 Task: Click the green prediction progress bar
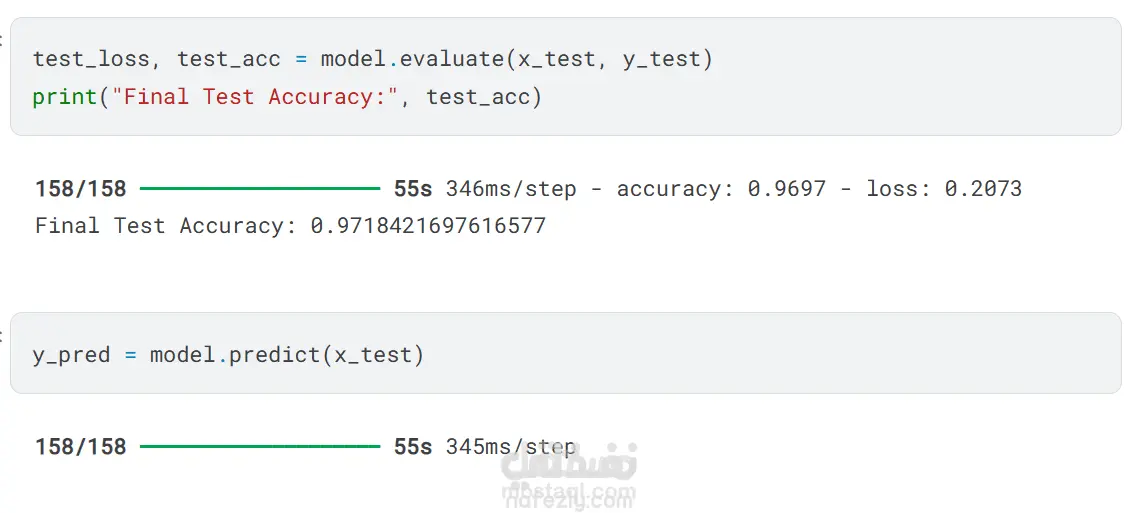point(260,446)
